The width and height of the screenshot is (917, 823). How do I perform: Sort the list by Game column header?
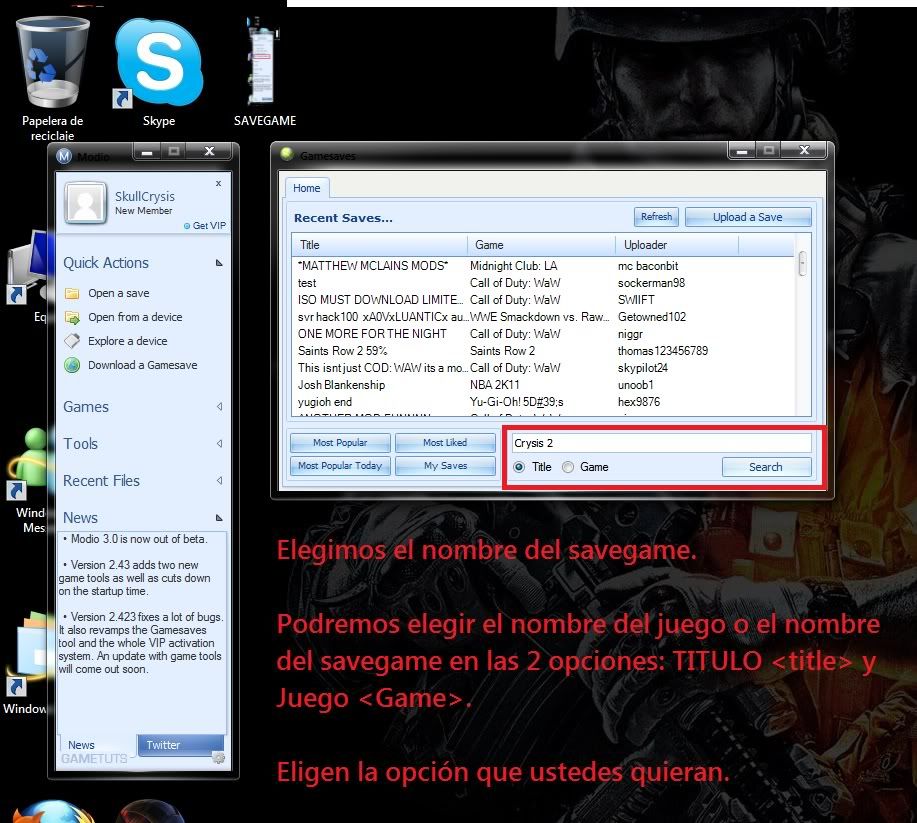point(542,245)
